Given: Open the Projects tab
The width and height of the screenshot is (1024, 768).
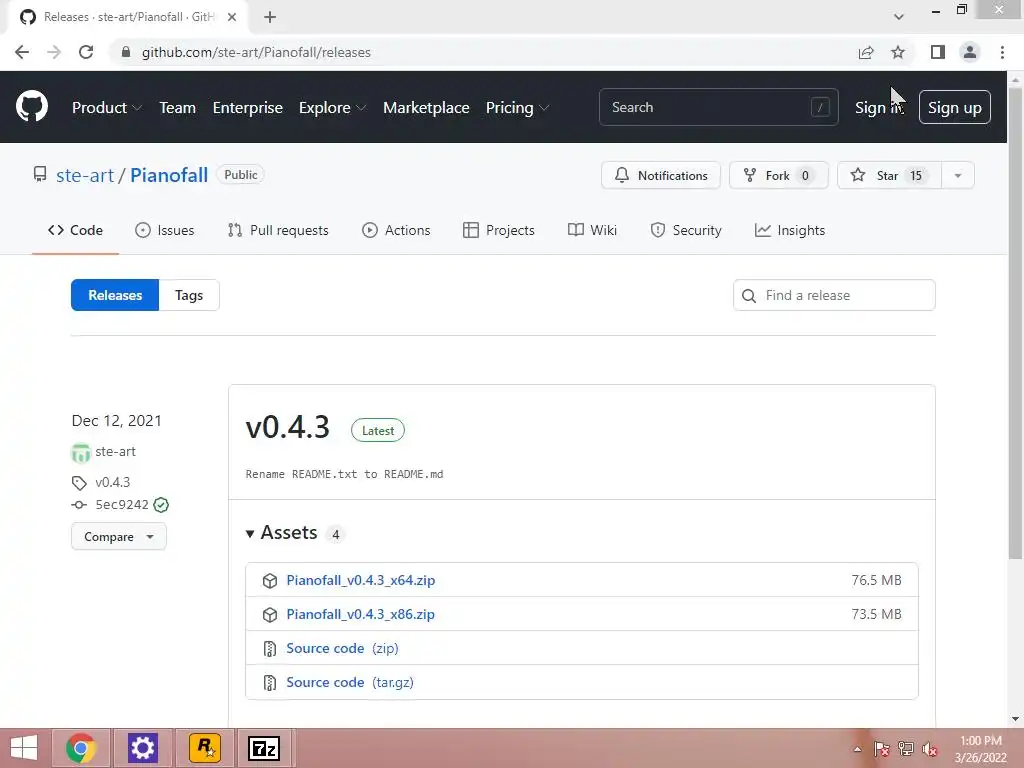Looking at the screenshot, I should coord(499,231).
